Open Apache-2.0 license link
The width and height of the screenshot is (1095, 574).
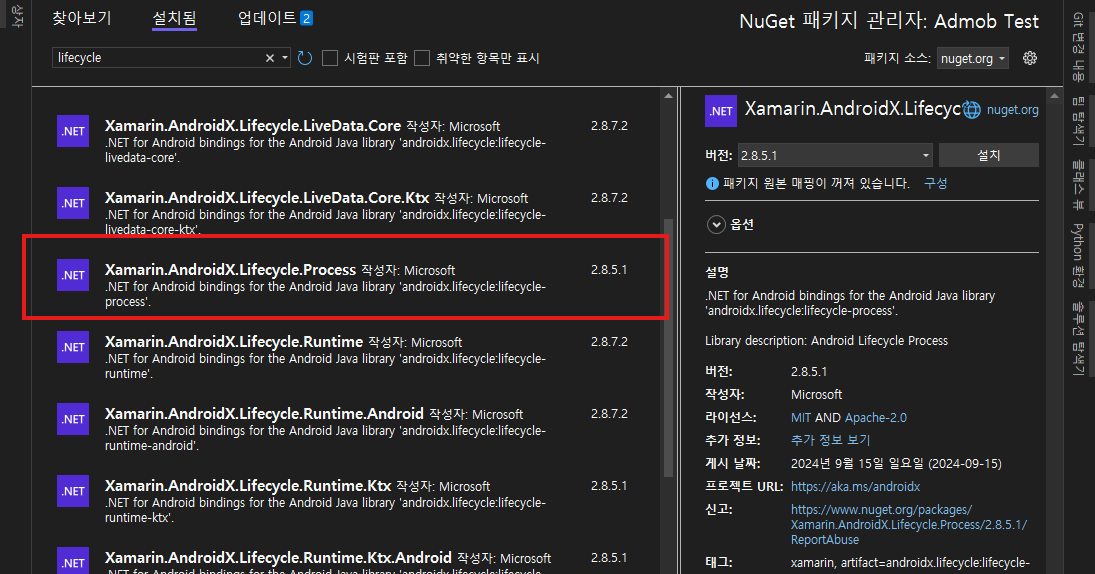click(x=876, y=418)
